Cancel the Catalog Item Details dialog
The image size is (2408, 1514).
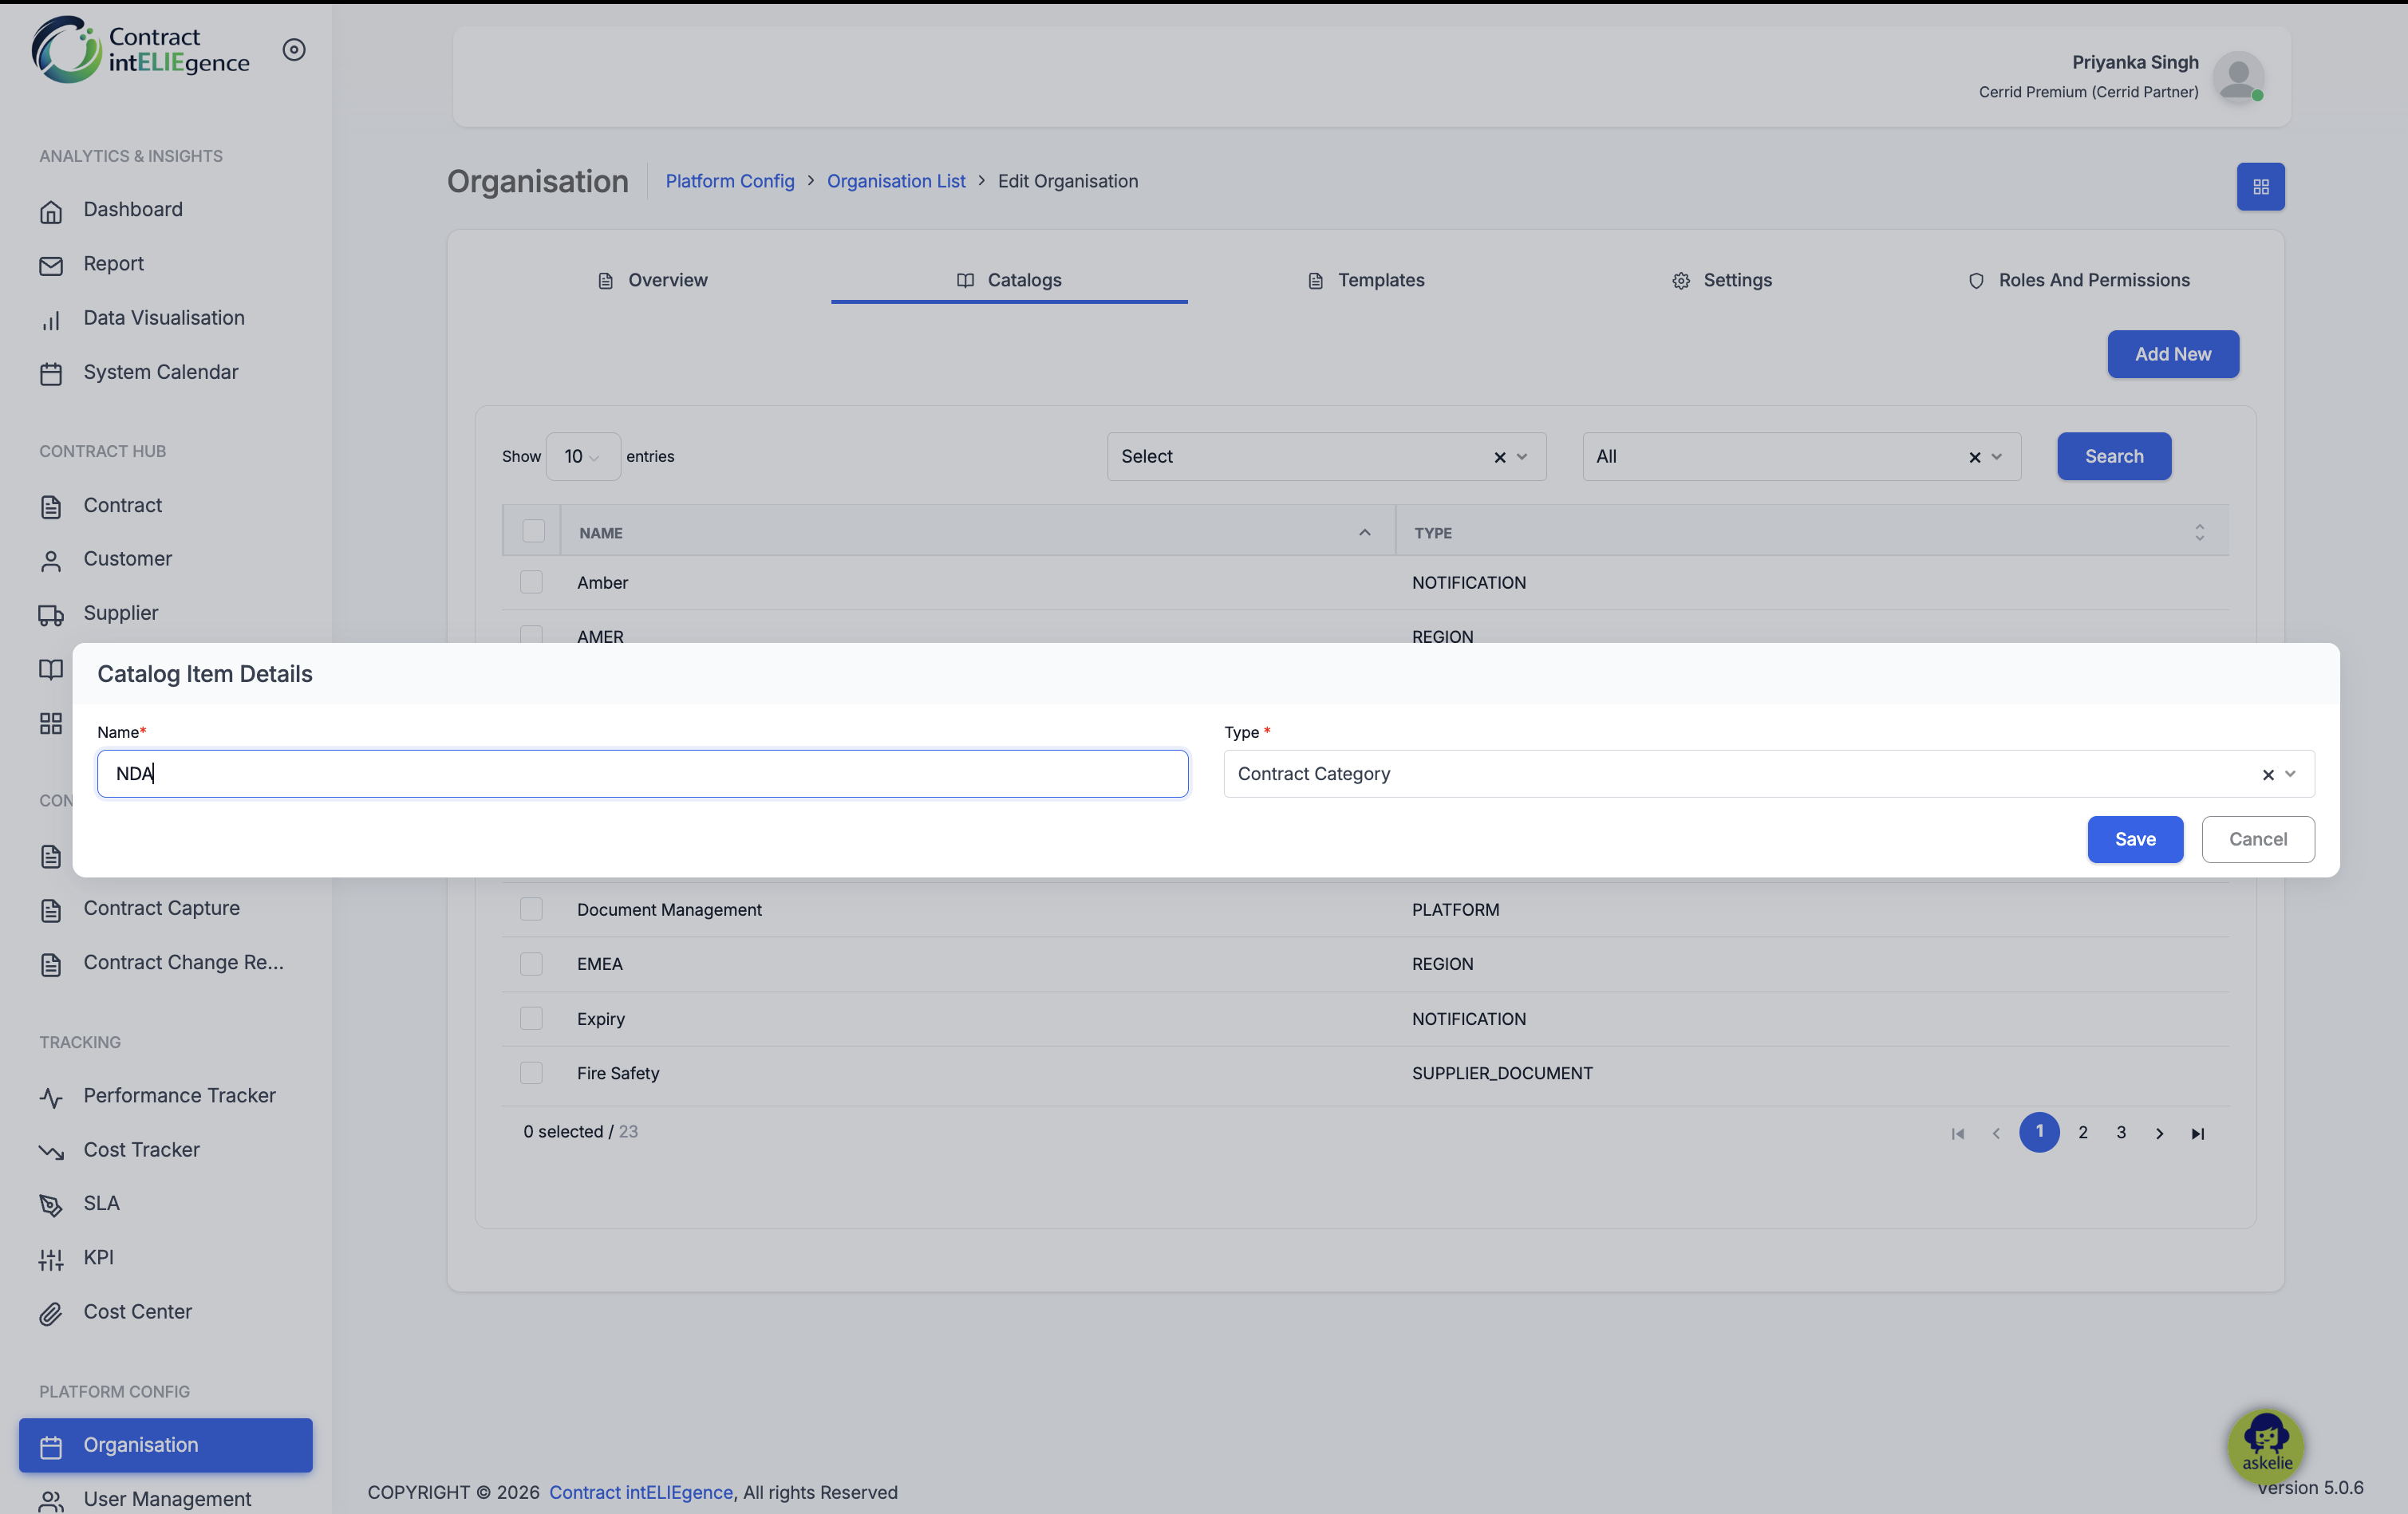click(2257, 839)
